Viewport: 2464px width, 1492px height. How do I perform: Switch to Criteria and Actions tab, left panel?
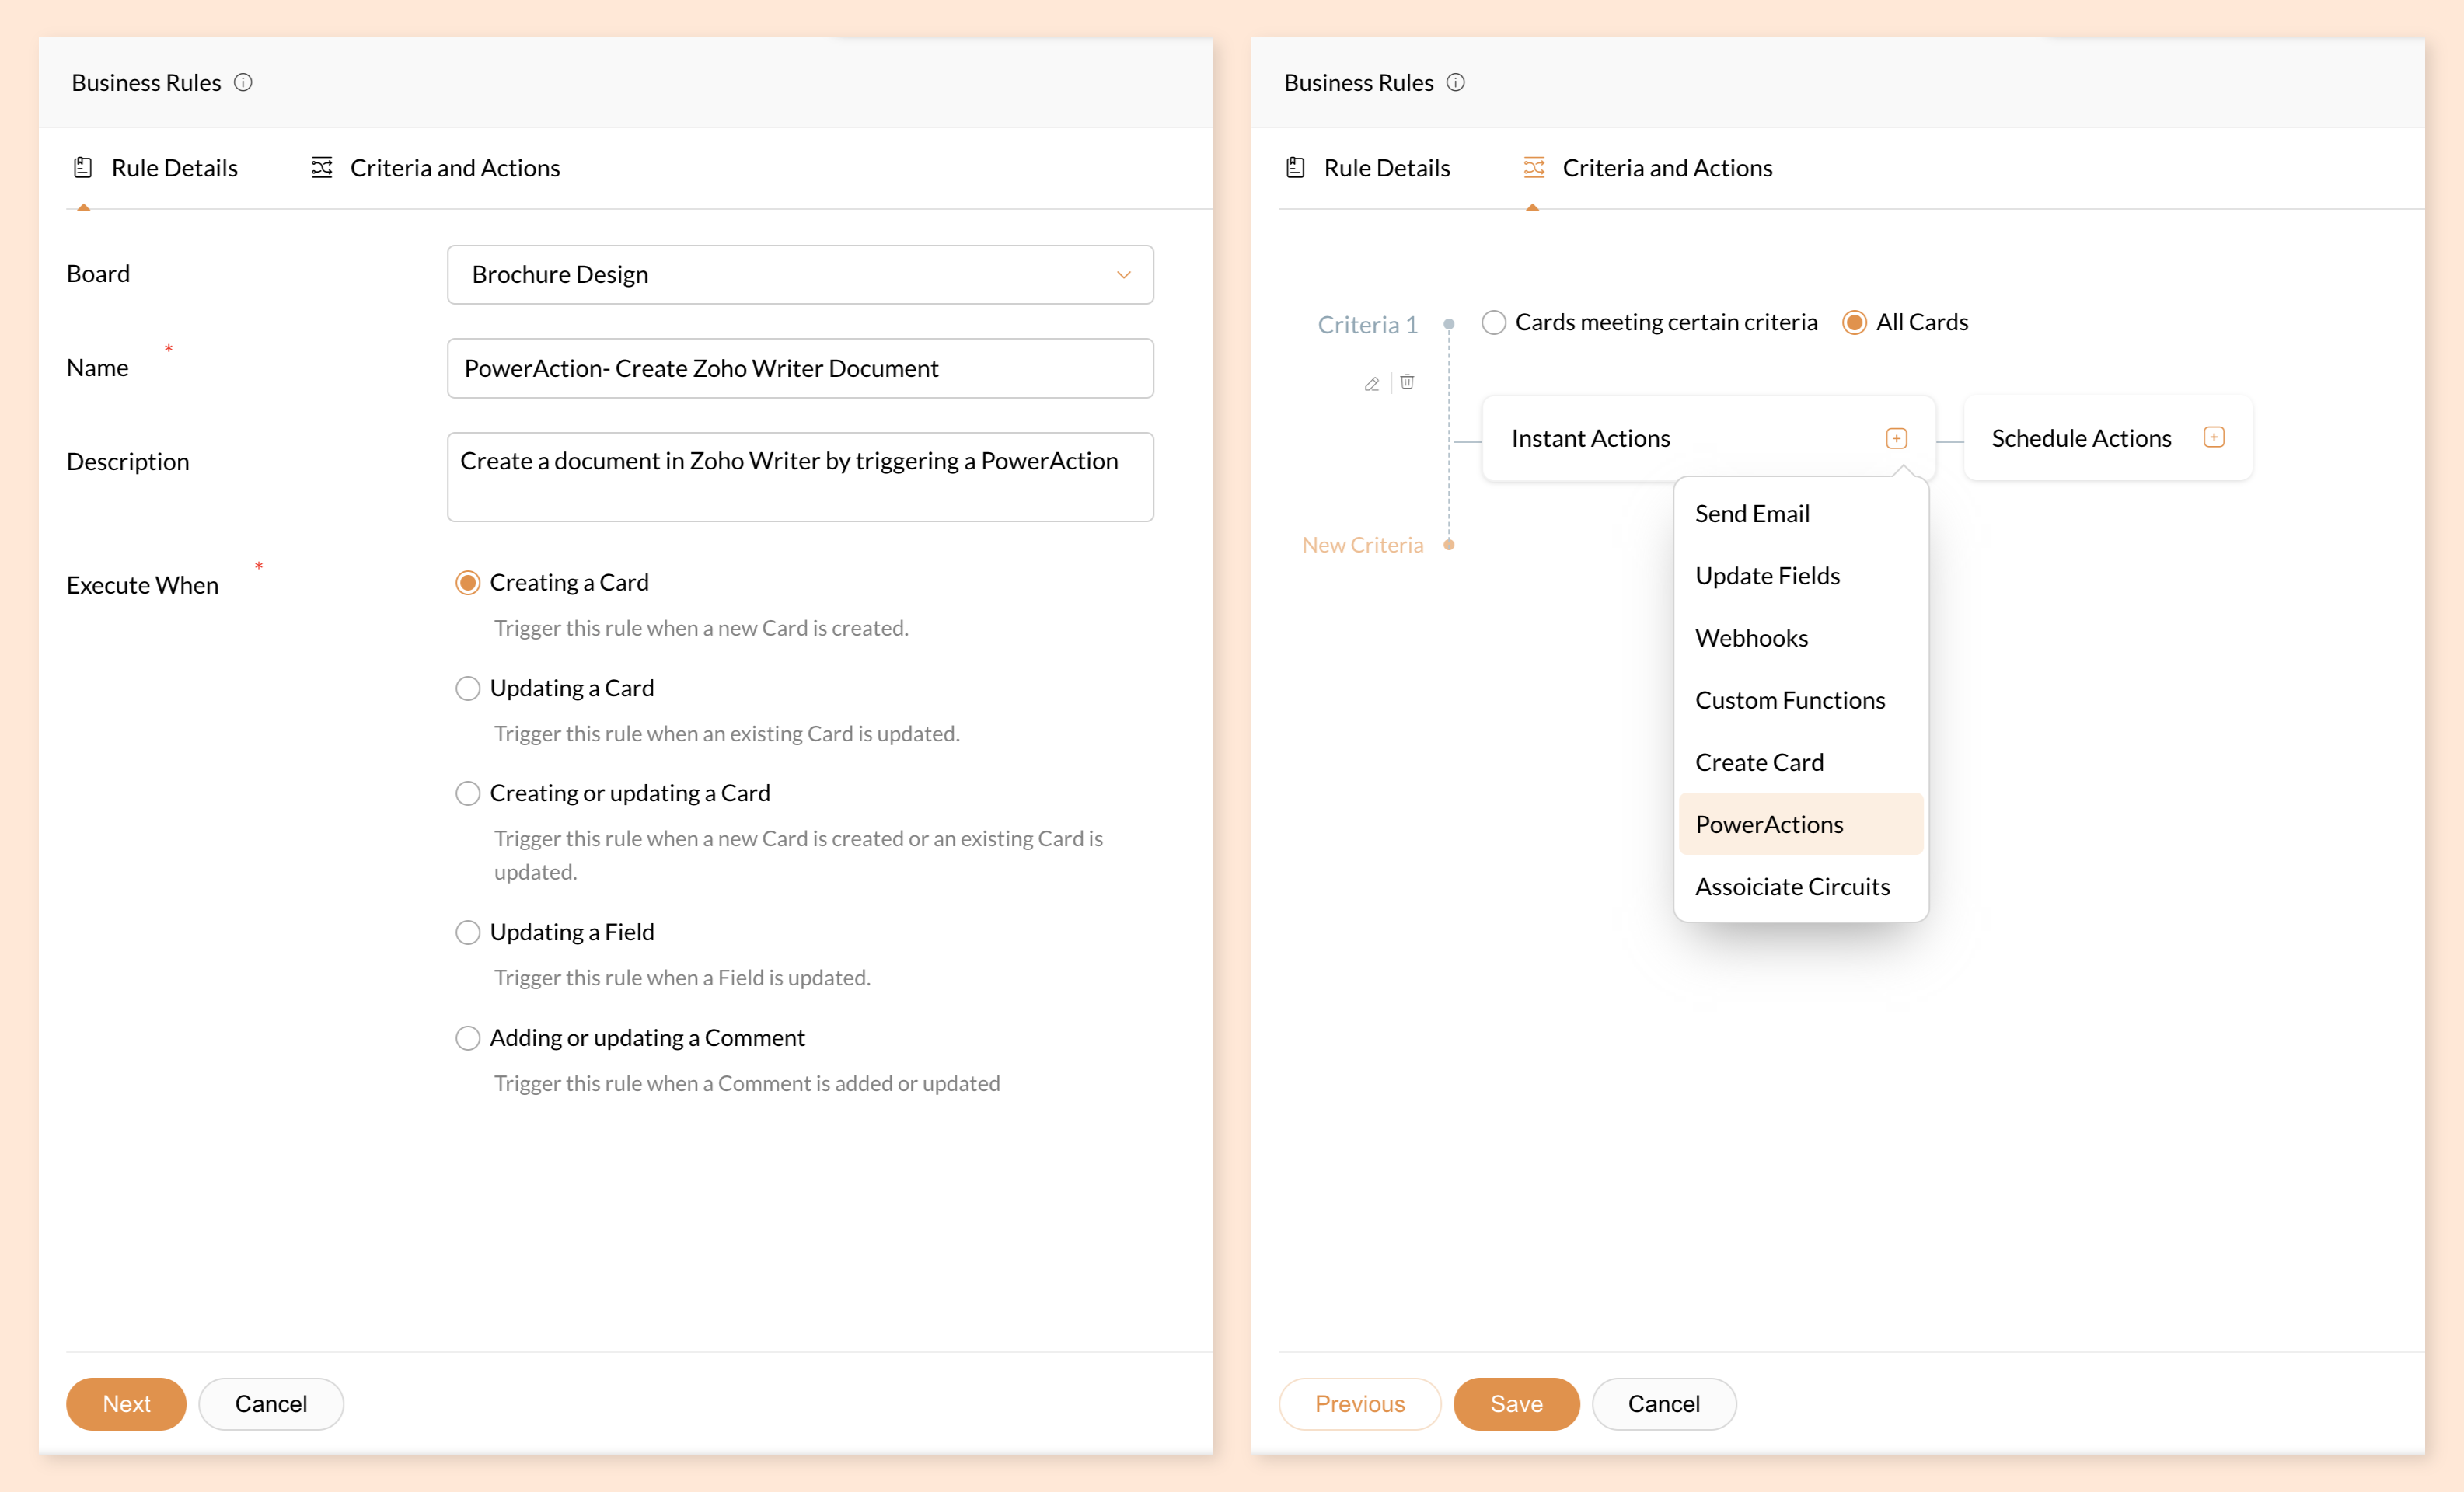click(x=454, y=167)
